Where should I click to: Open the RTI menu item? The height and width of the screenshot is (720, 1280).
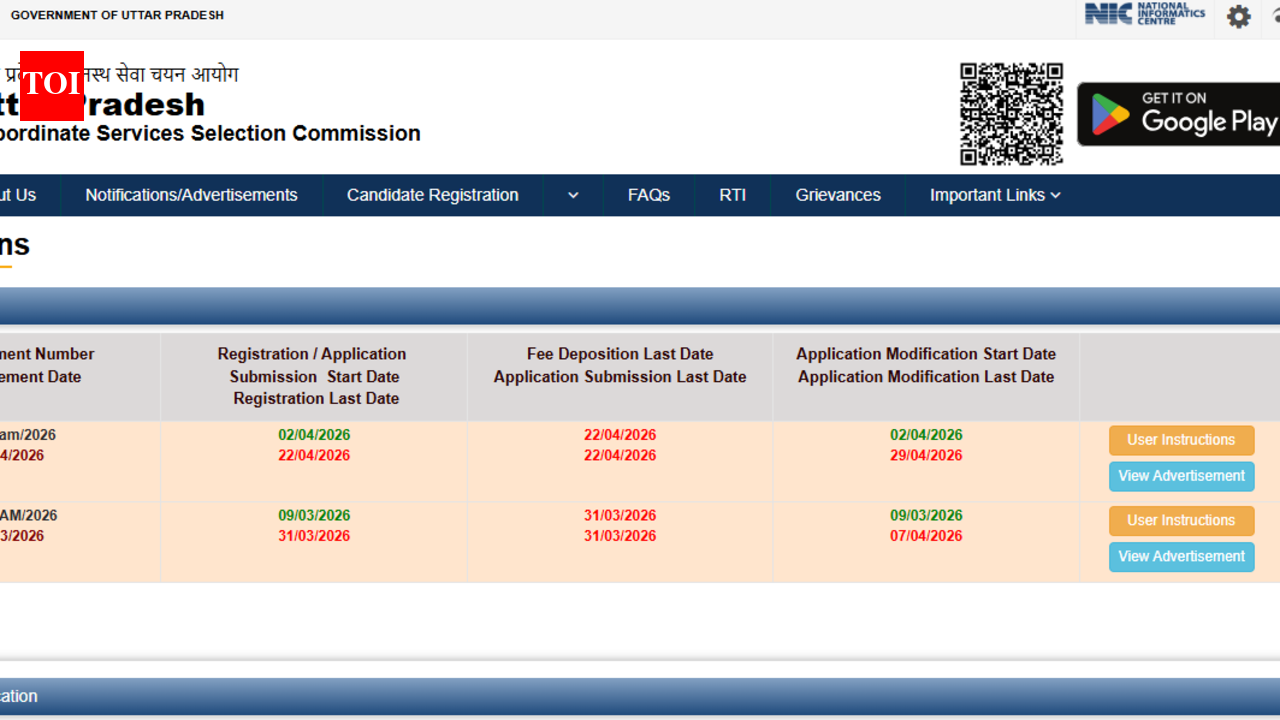(x=732, y=195)
